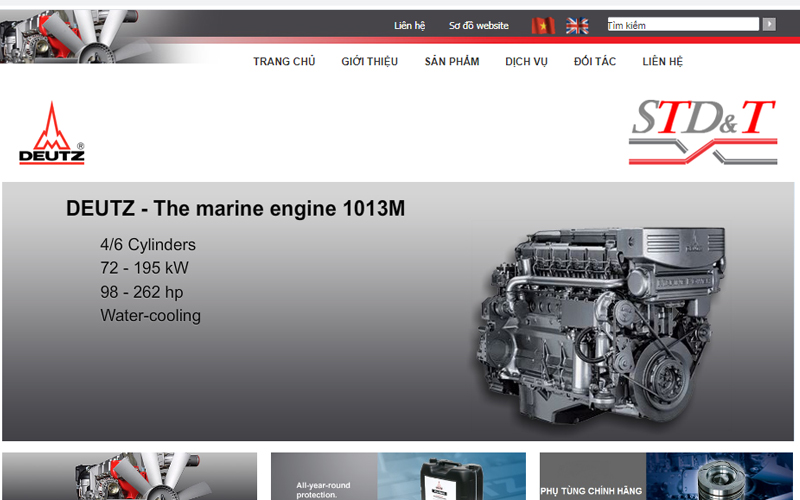Viewport: 800px width, 500px height.
Task: Click the '72 - 195 kW' text
Action: click(144, 268)
